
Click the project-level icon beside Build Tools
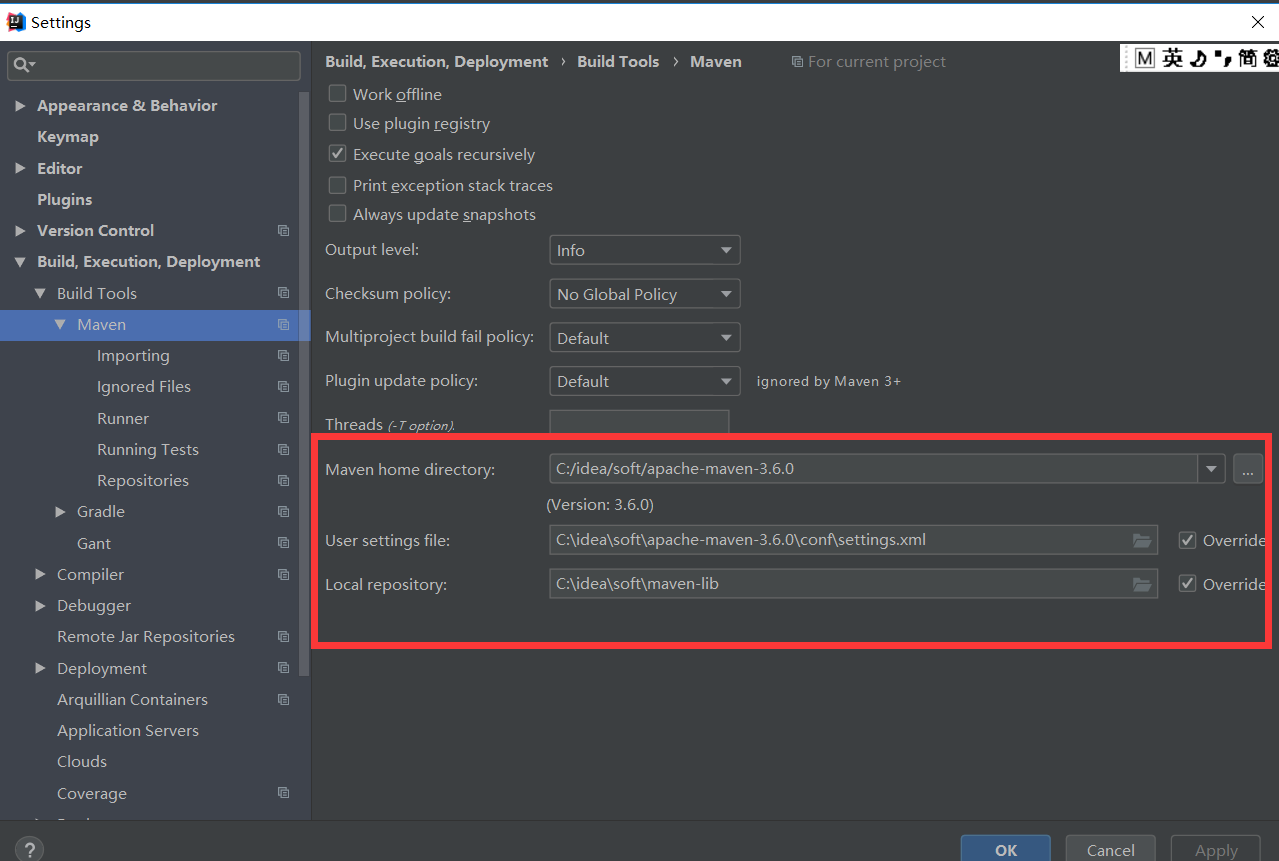(x=284, y=293)
